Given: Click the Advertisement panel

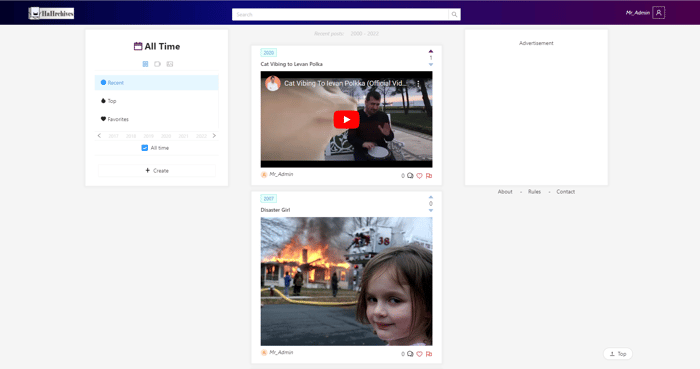Looking at the screenshot, I should 536,108.
